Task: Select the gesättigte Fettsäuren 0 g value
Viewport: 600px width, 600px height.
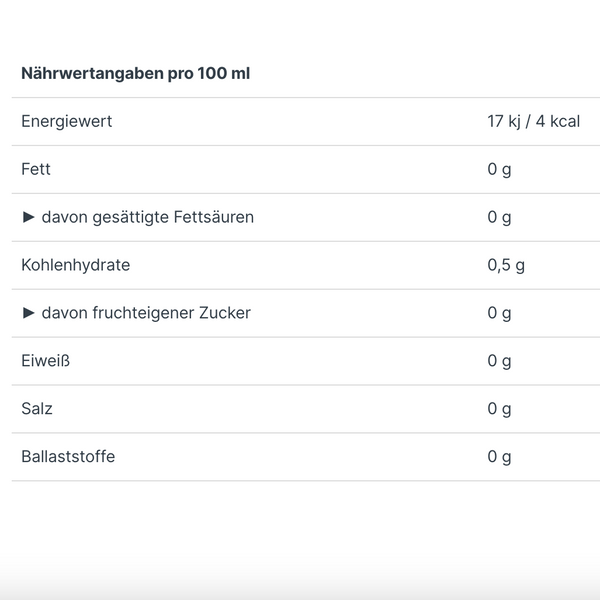Action: pos(499,217)
